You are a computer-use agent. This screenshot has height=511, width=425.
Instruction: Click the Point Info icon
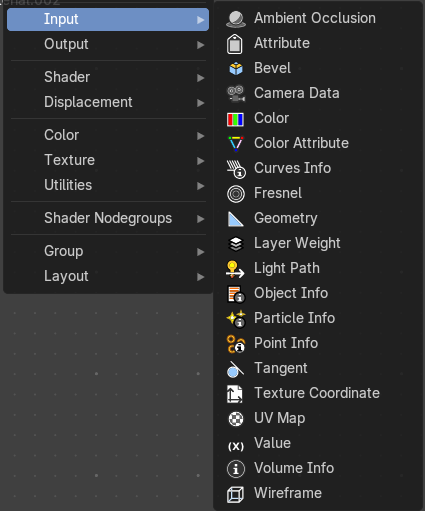[236, 344]
